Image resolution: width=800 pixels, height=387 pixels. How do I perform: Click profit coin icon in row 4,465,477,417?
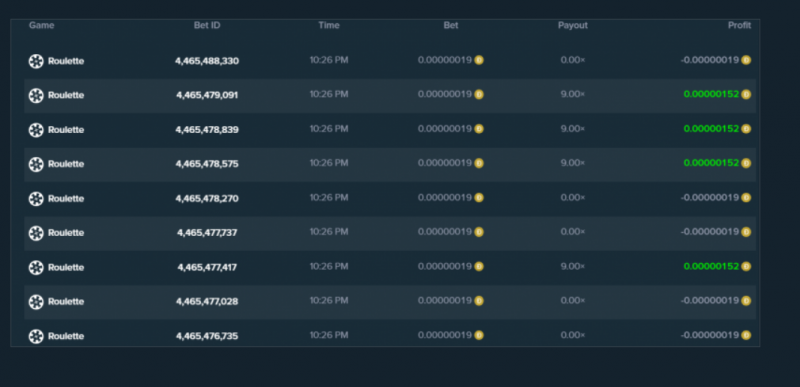click(746, 267)
